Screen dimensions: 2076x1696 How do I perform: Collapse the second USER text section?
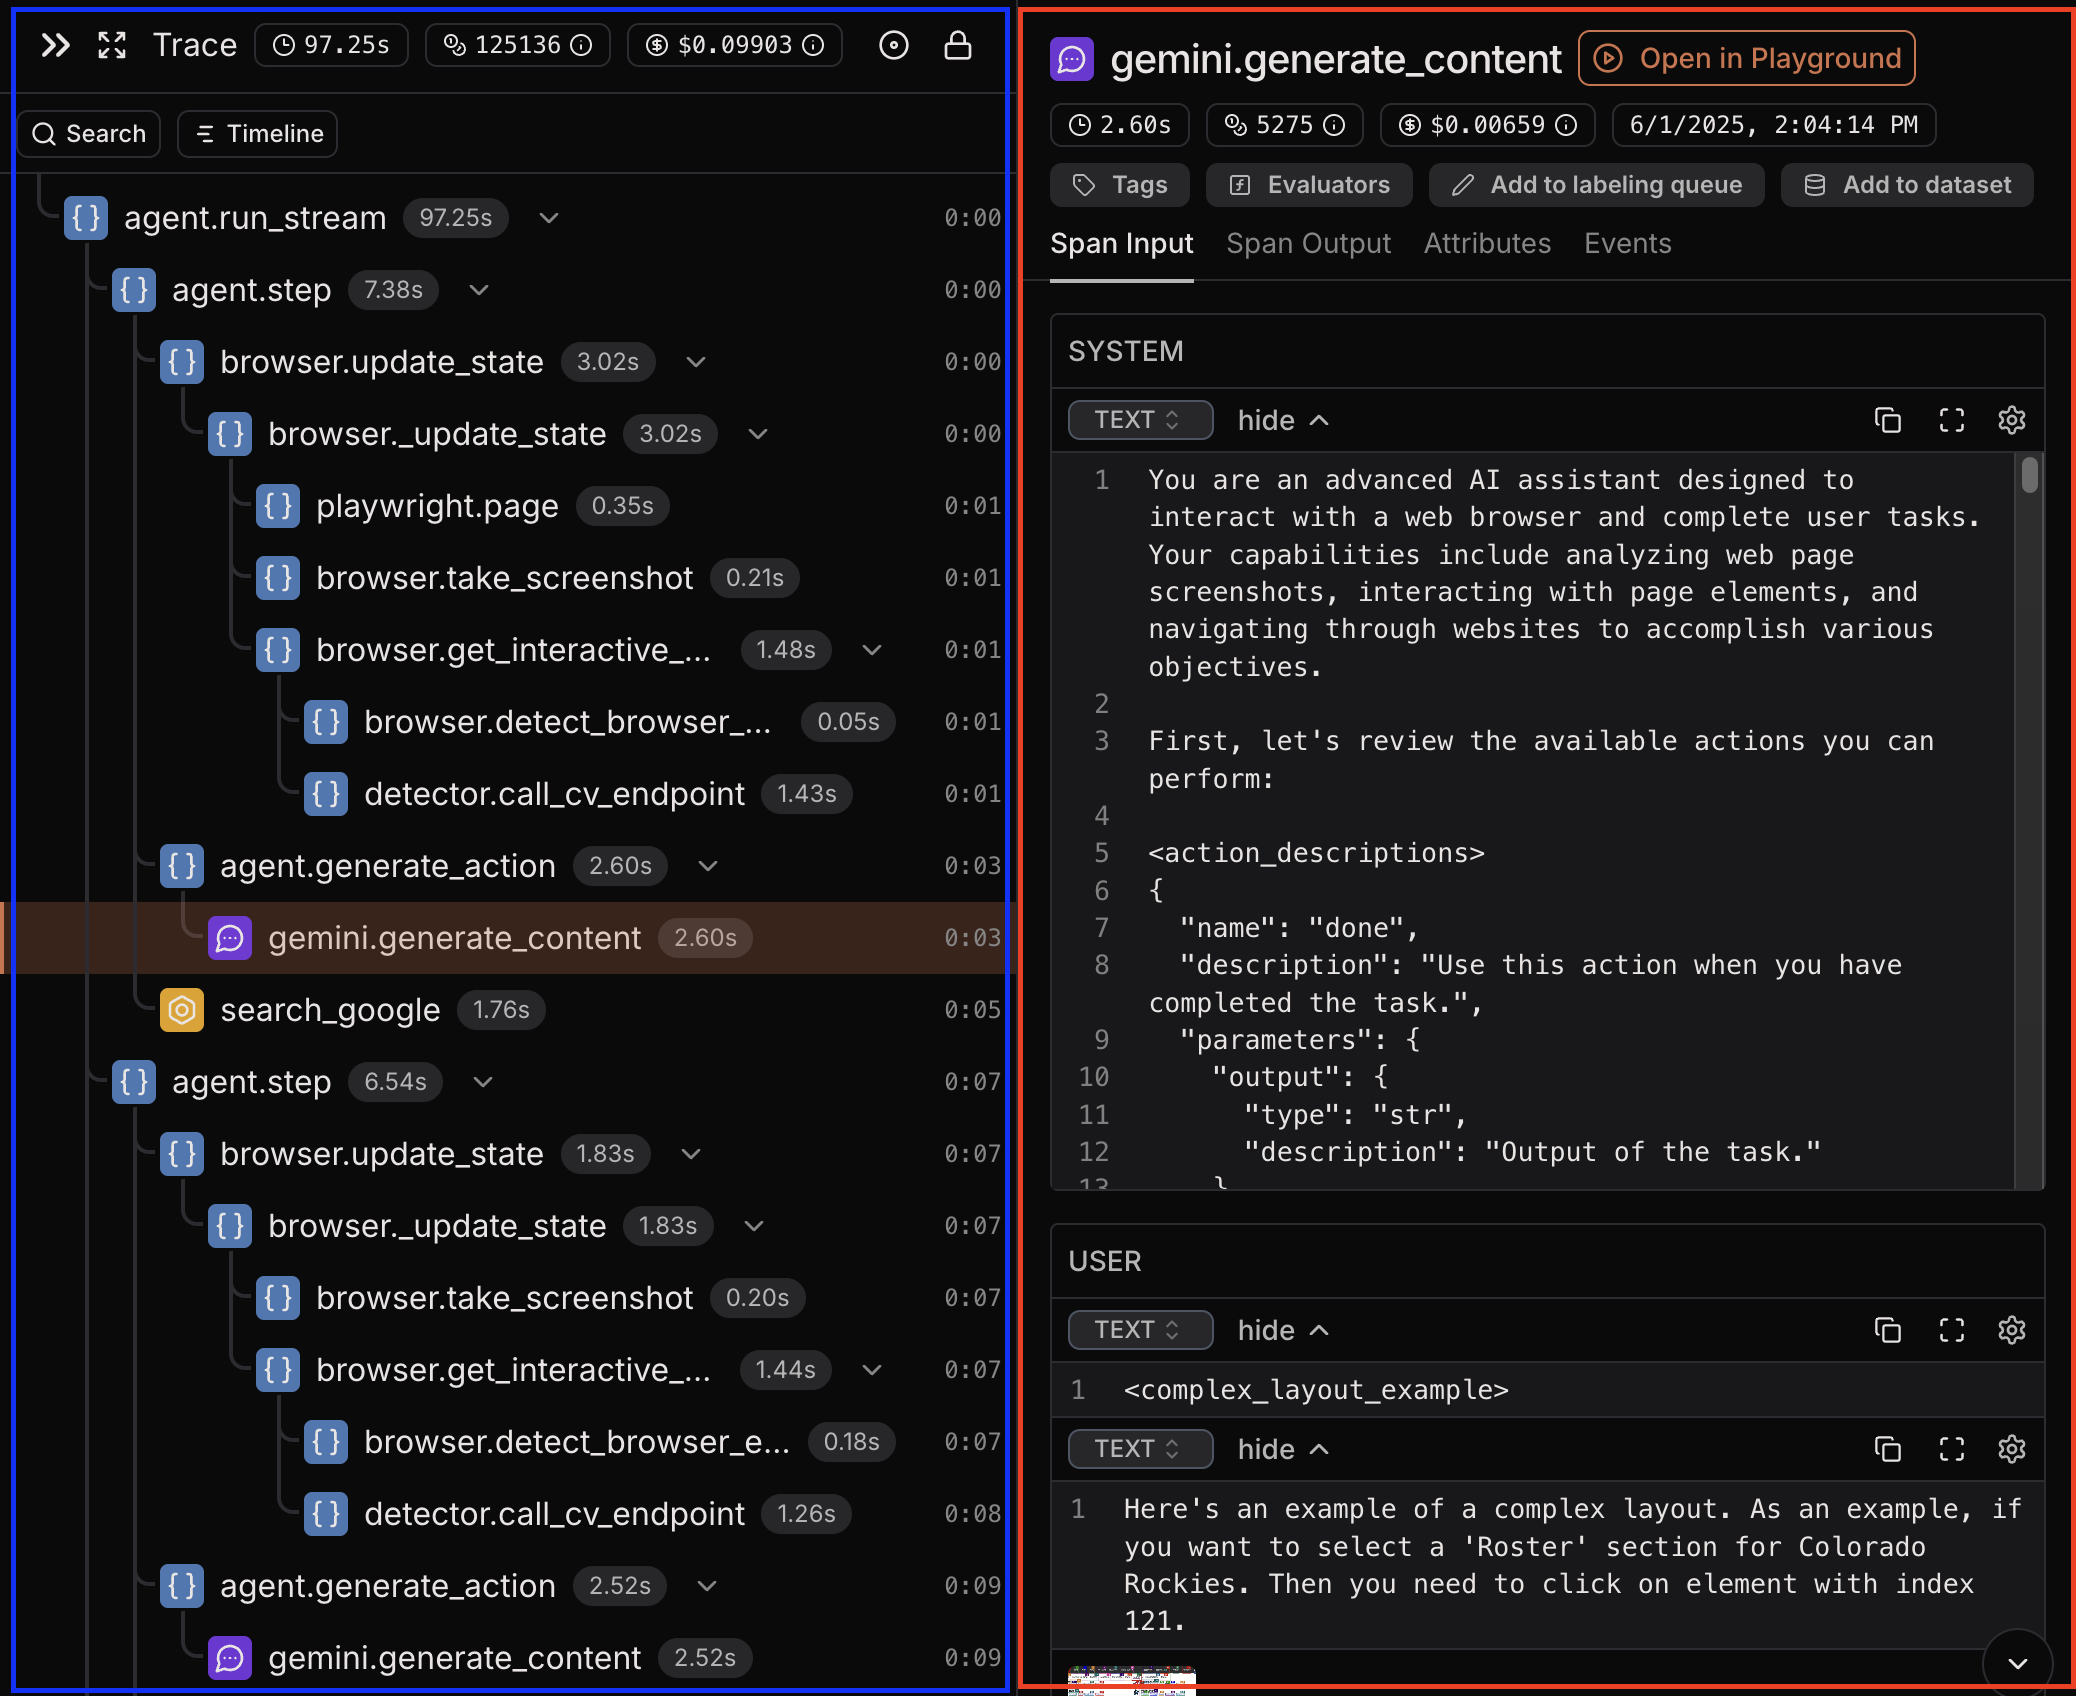[1283, 1449]
